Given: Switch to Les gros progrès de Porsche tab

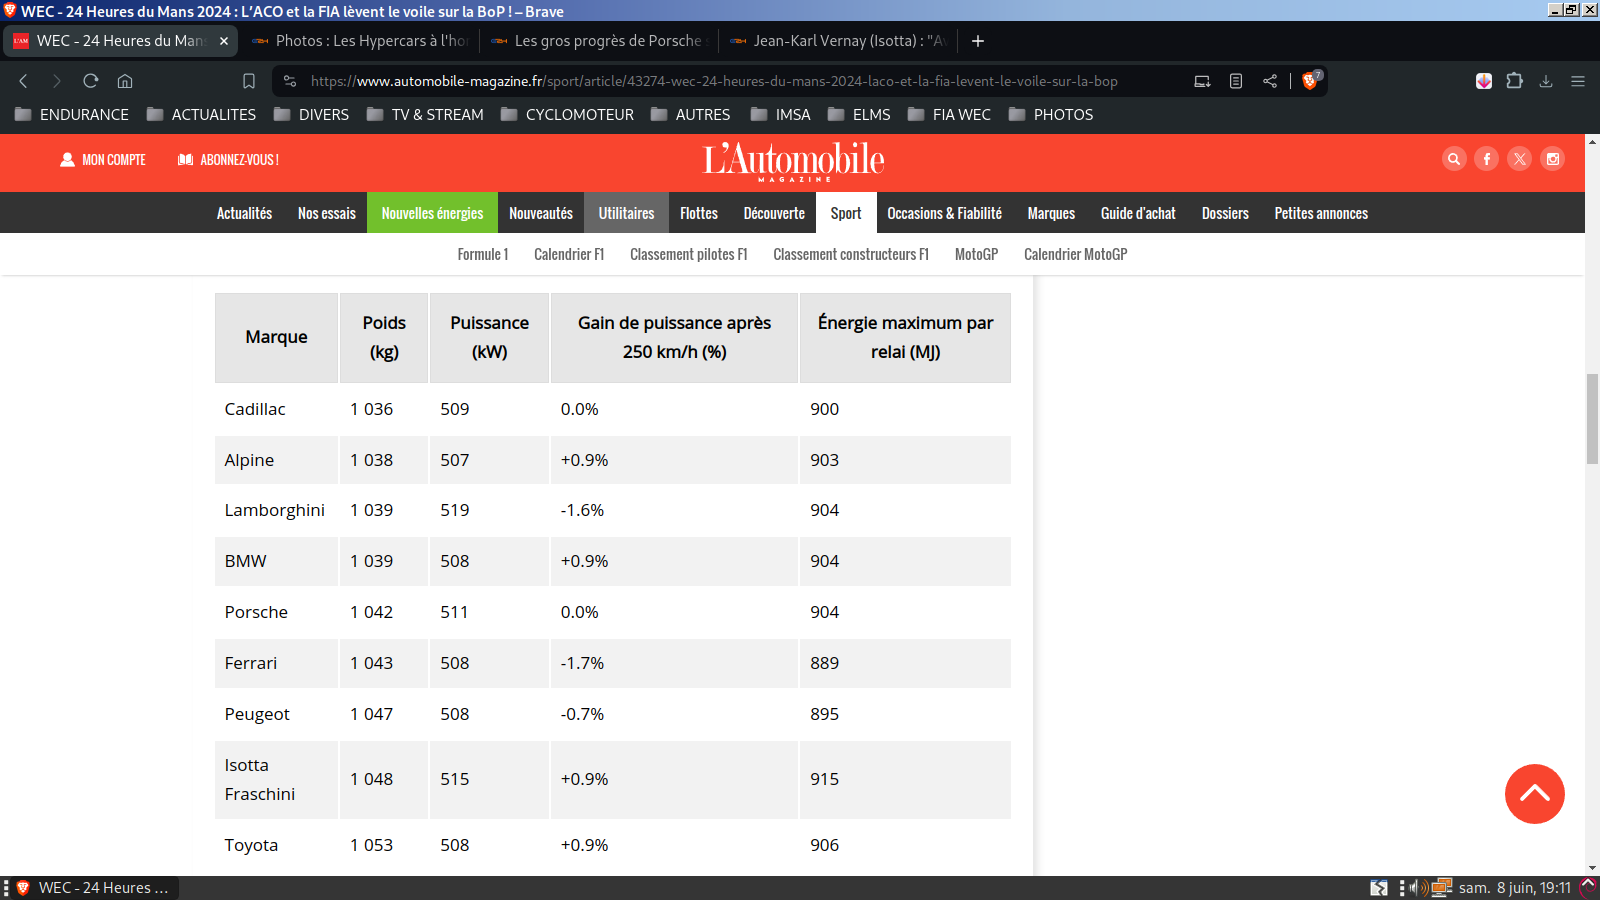Looking at the screenshot, I should click(599, 41).
